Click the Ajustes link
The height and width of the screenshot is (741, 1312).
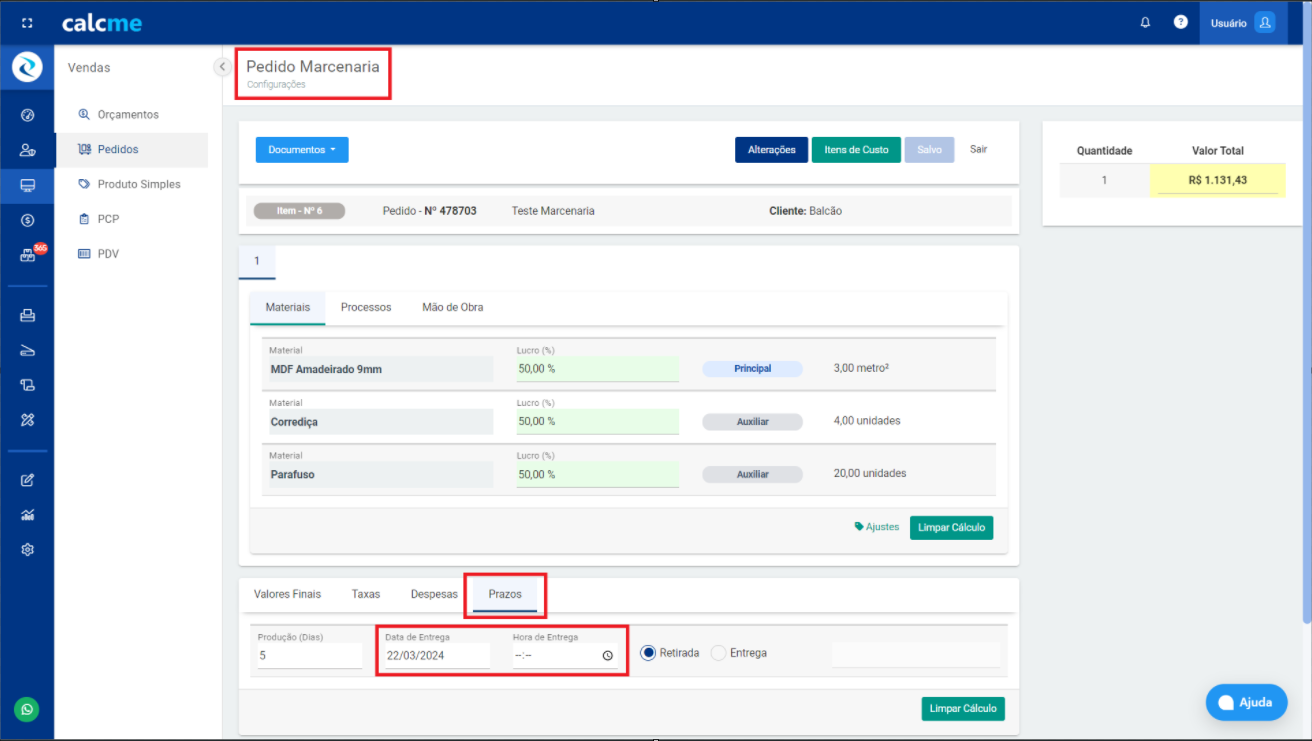click(x=877, y=527)
